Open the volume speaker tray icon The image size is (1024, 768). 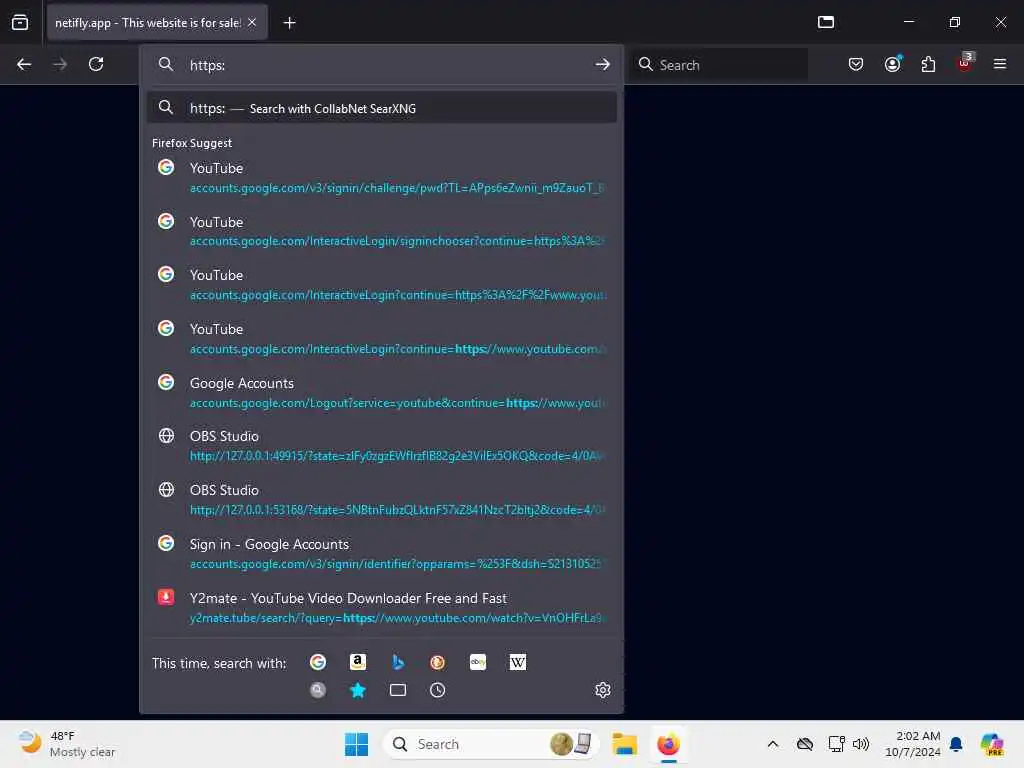click(861, 744)
